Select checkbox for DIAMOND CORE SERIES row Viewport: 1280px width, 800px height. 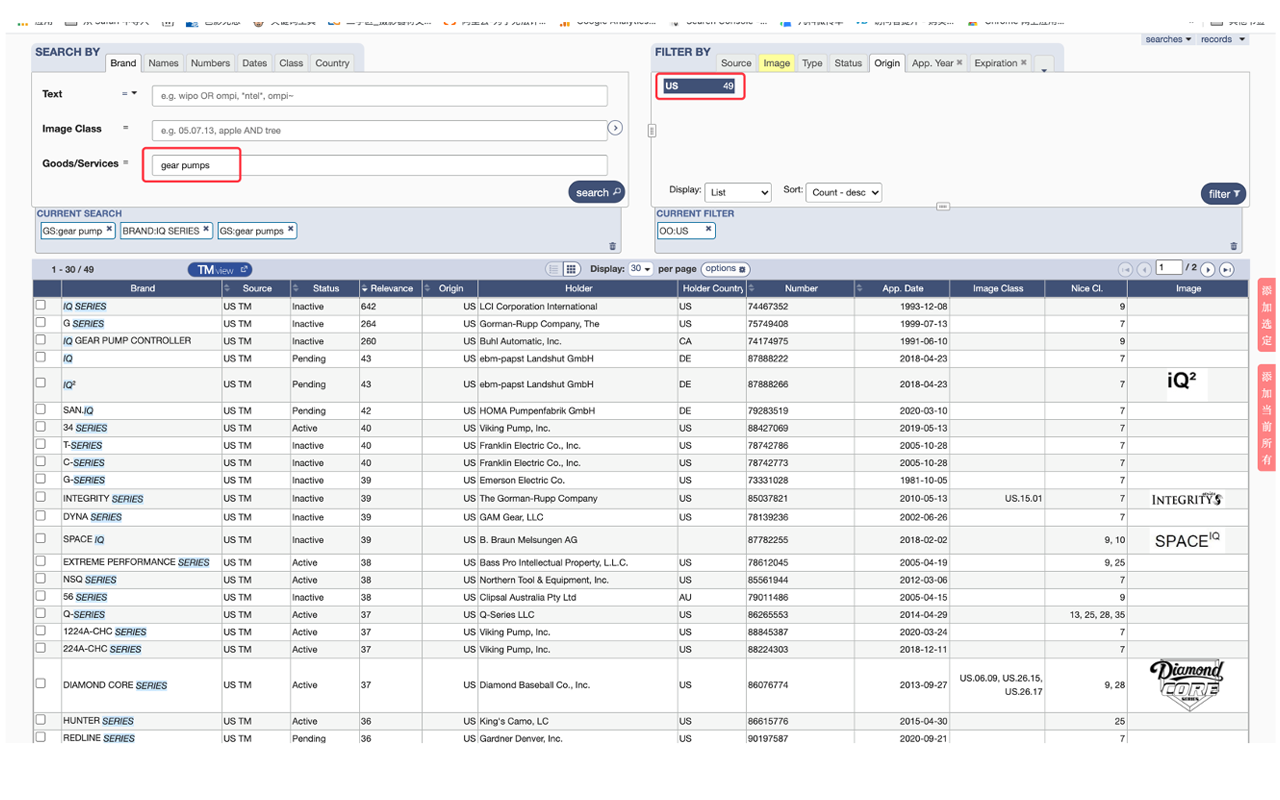41,684
